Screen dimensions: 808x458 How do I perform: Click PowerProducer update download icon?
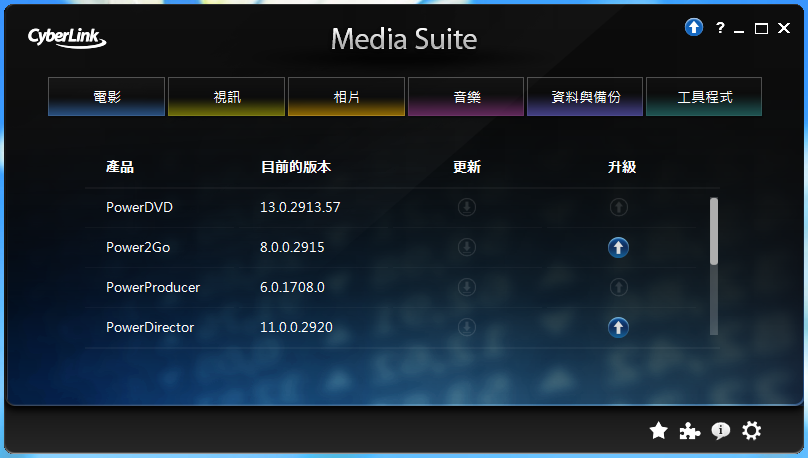[x=467, y=287]
